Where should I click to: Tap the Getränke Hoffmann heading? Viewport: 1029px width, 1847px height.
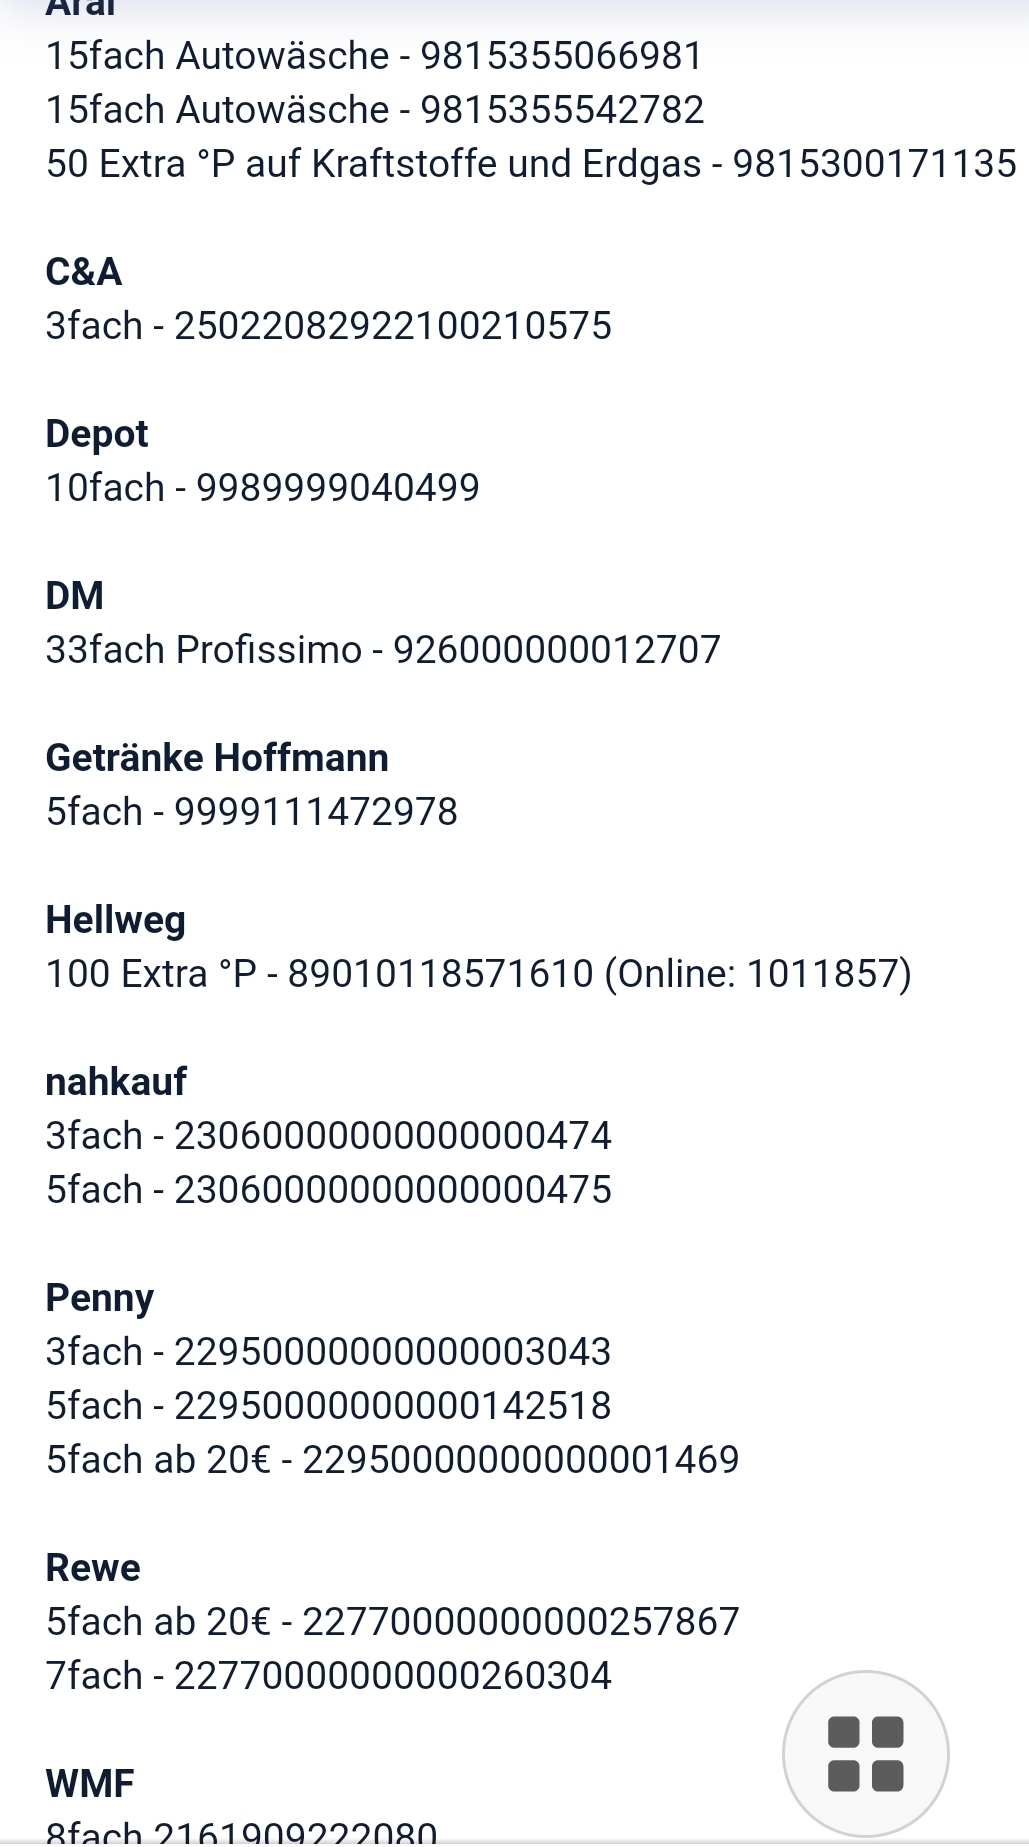(x=217, y=758)
